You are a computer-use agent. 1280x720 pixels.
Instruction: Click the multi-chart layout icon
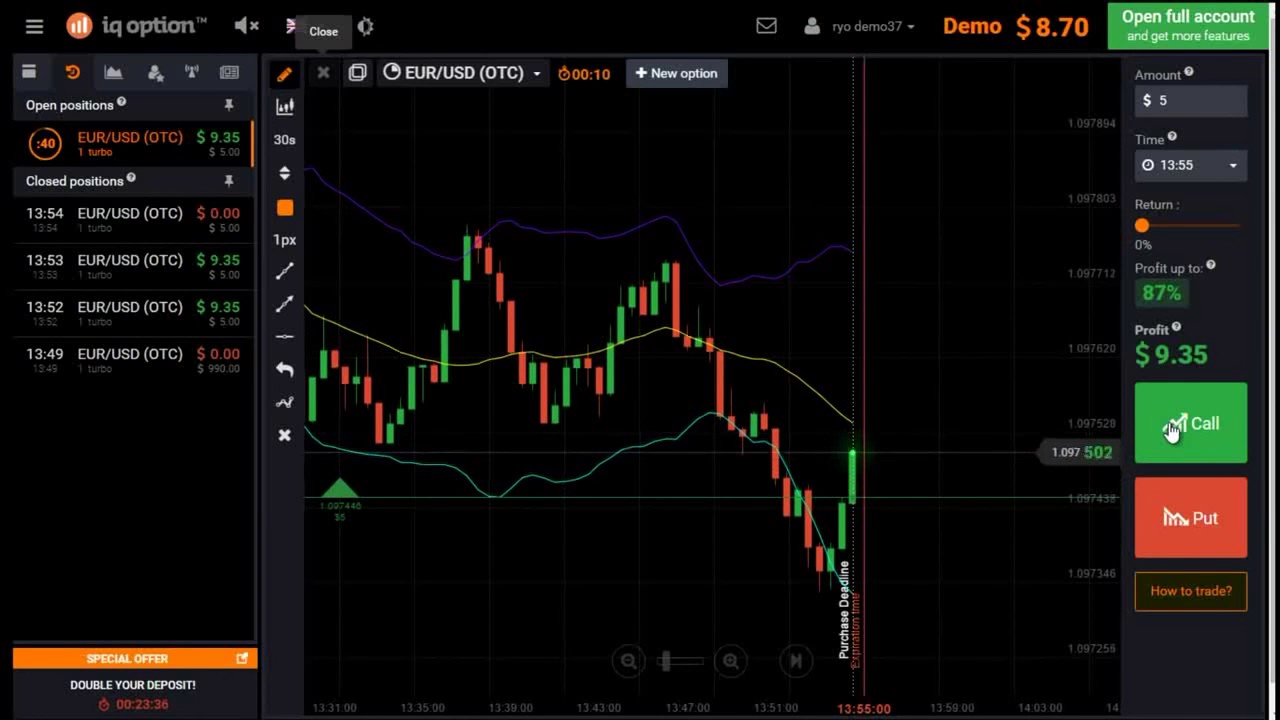click(357, 72)
